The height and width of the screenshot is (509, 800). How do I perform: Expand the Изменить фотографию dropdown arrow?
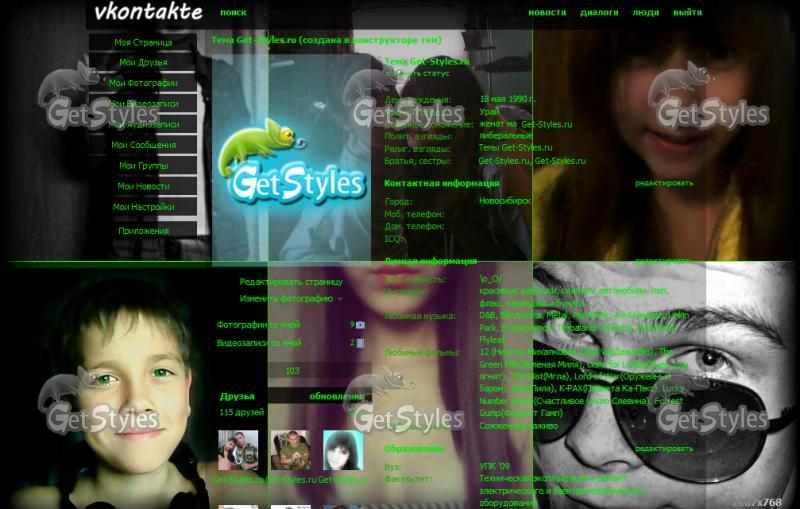pos(340,299)
